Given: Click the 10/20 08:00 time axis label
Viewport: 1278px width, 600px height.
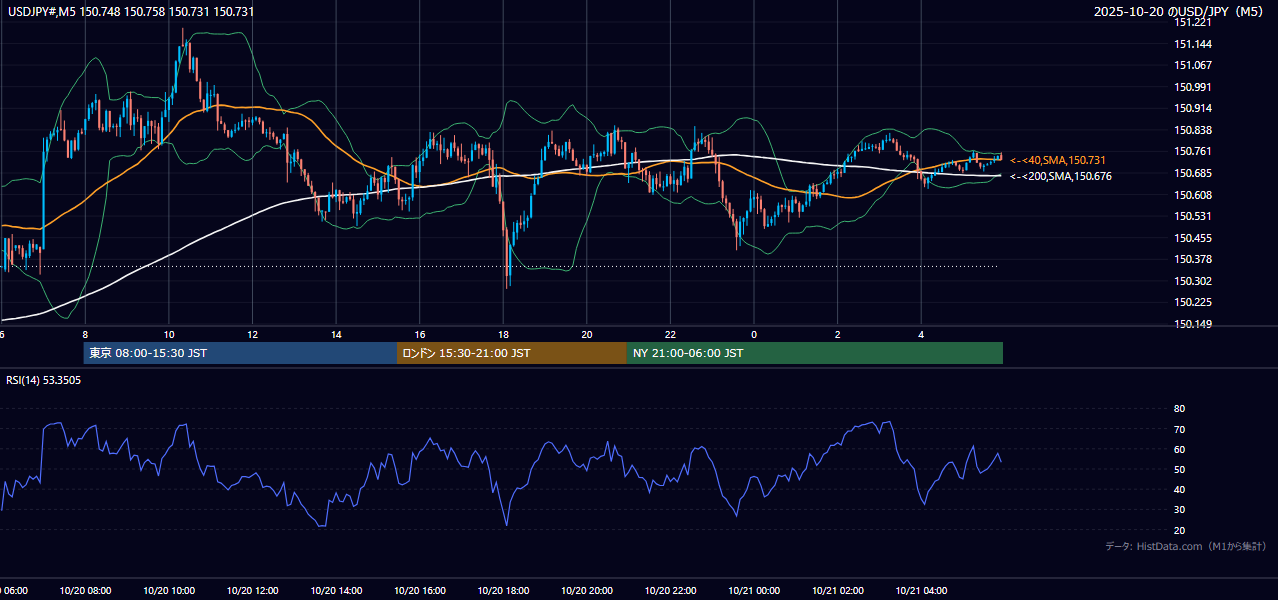Looking at the screenshot, I should tap(85, 591).
